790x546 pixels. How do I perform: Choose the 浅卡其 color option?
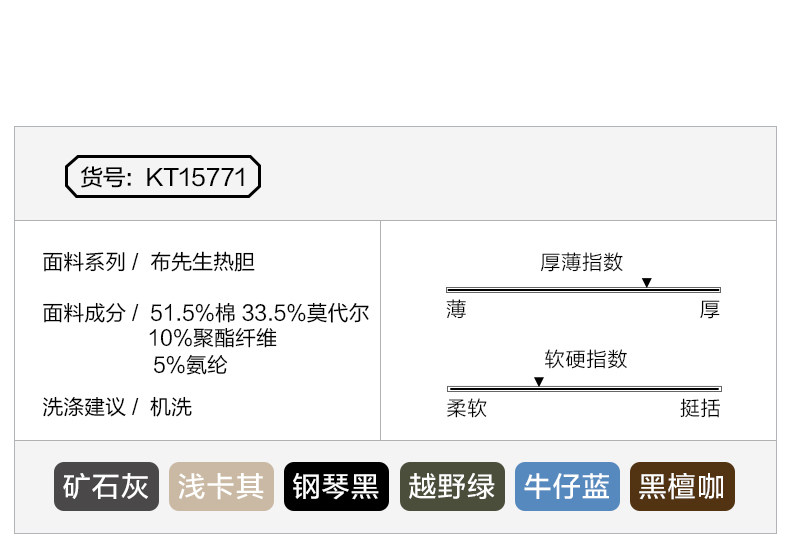tap(221, 487)
